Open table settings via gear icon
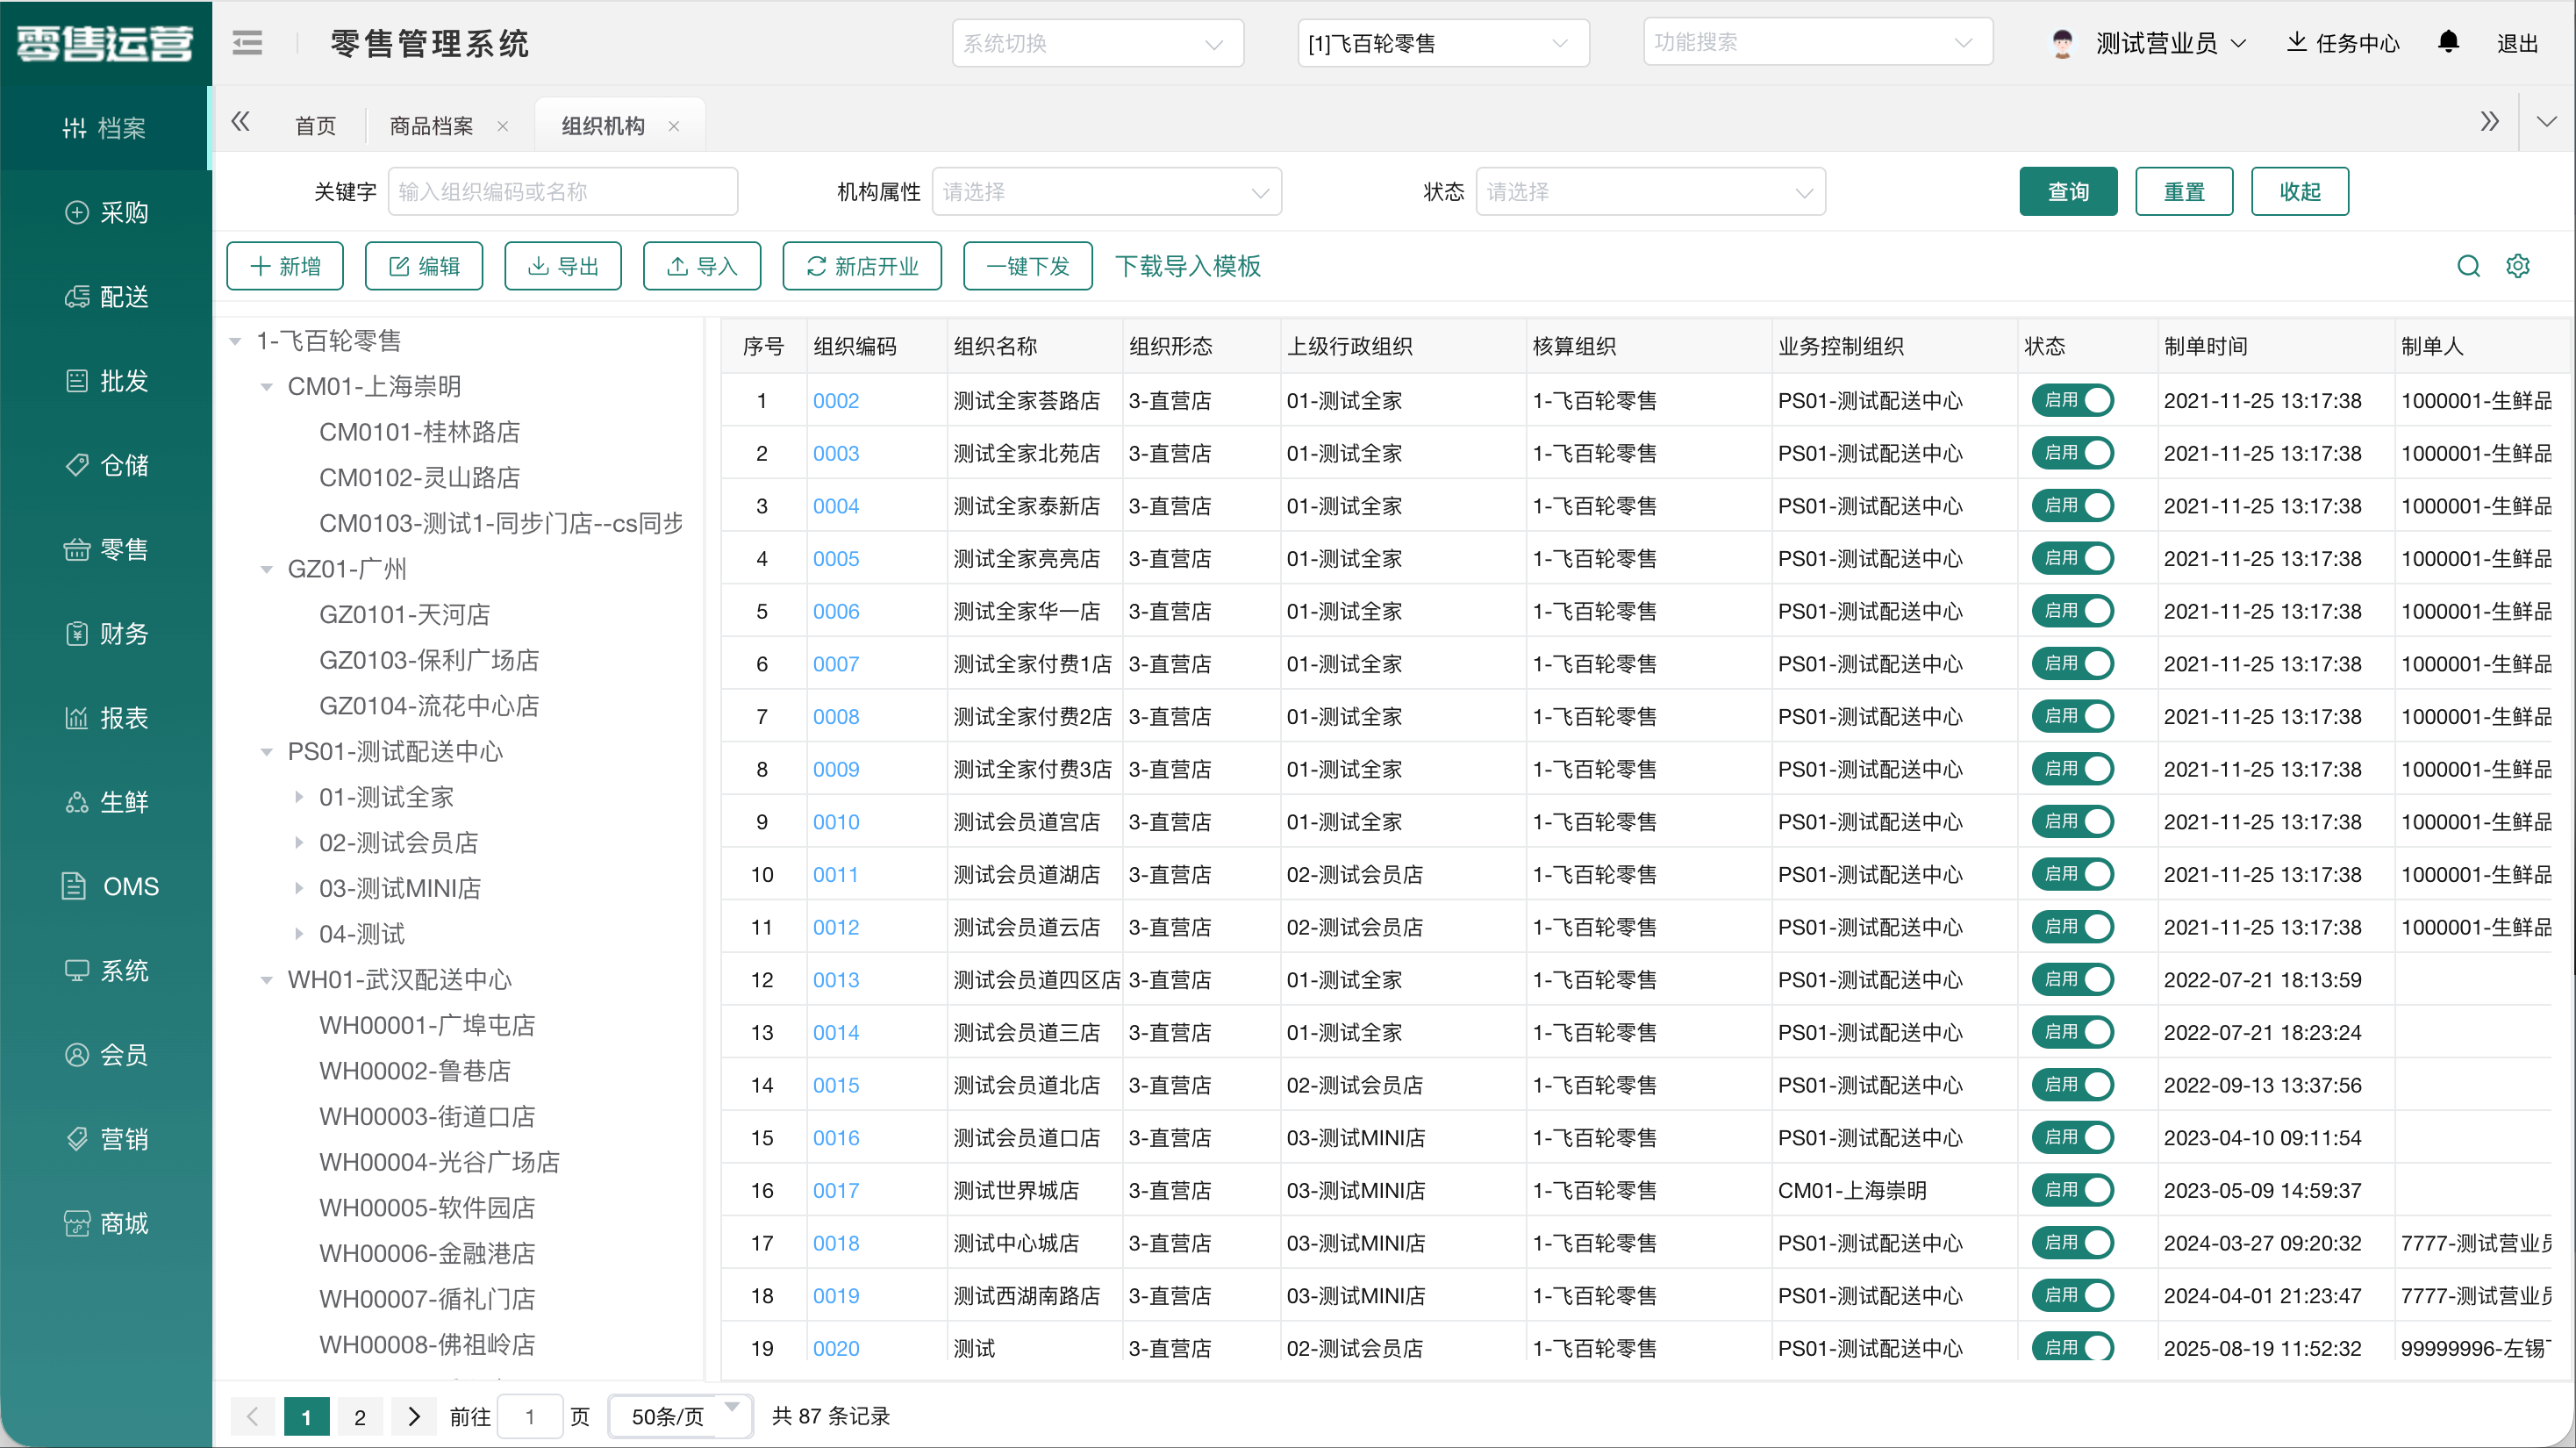Viewport: 2576px width, 1448px height. click(2518, 265)
